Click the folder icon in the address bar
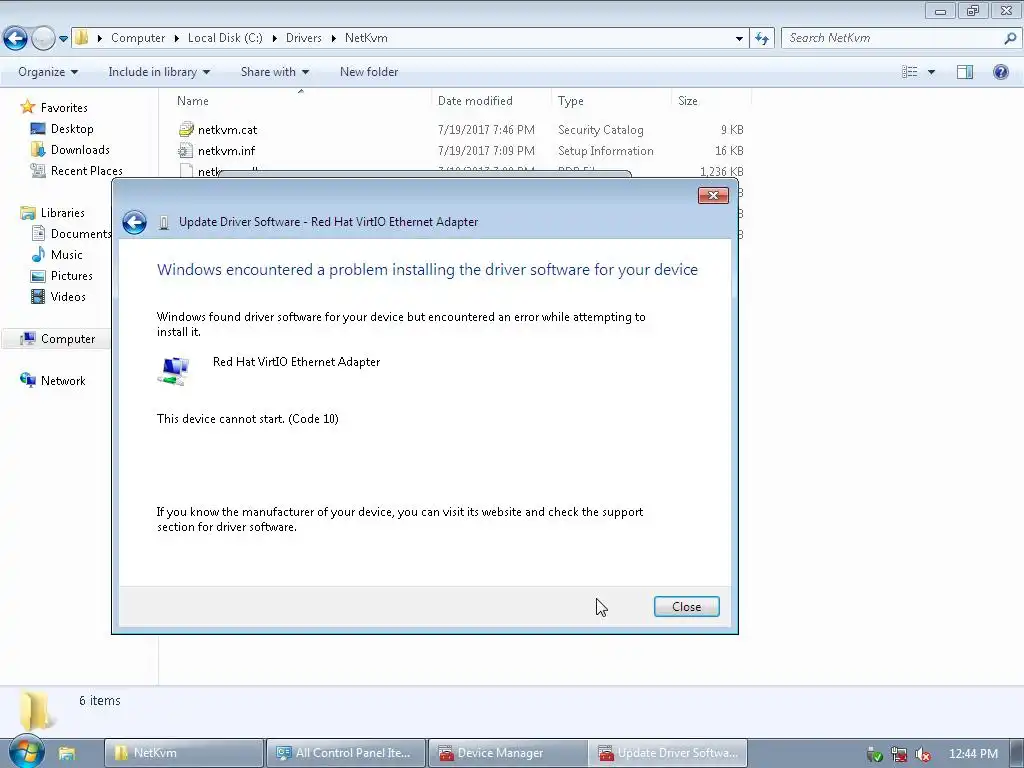This screenshot has height=768, width=1024. click(82, 38)
